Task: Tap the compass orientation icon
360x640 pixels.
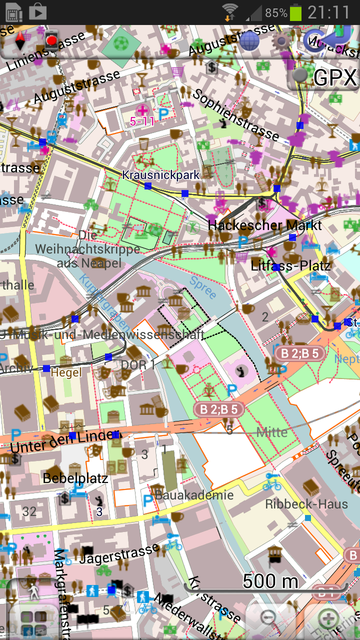Action: point(20,40)
